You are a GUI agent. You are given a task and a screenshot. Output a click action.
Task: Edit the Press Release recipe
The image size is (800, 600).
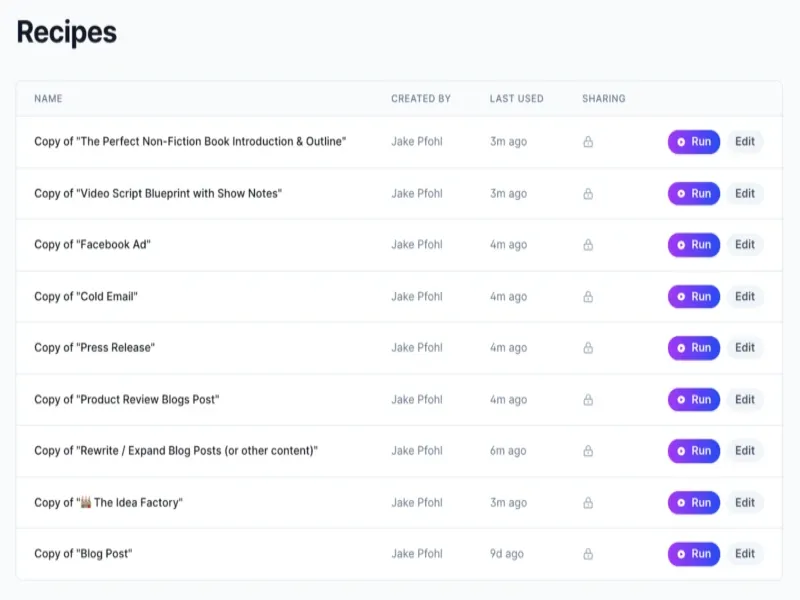(x=745, y=348)
